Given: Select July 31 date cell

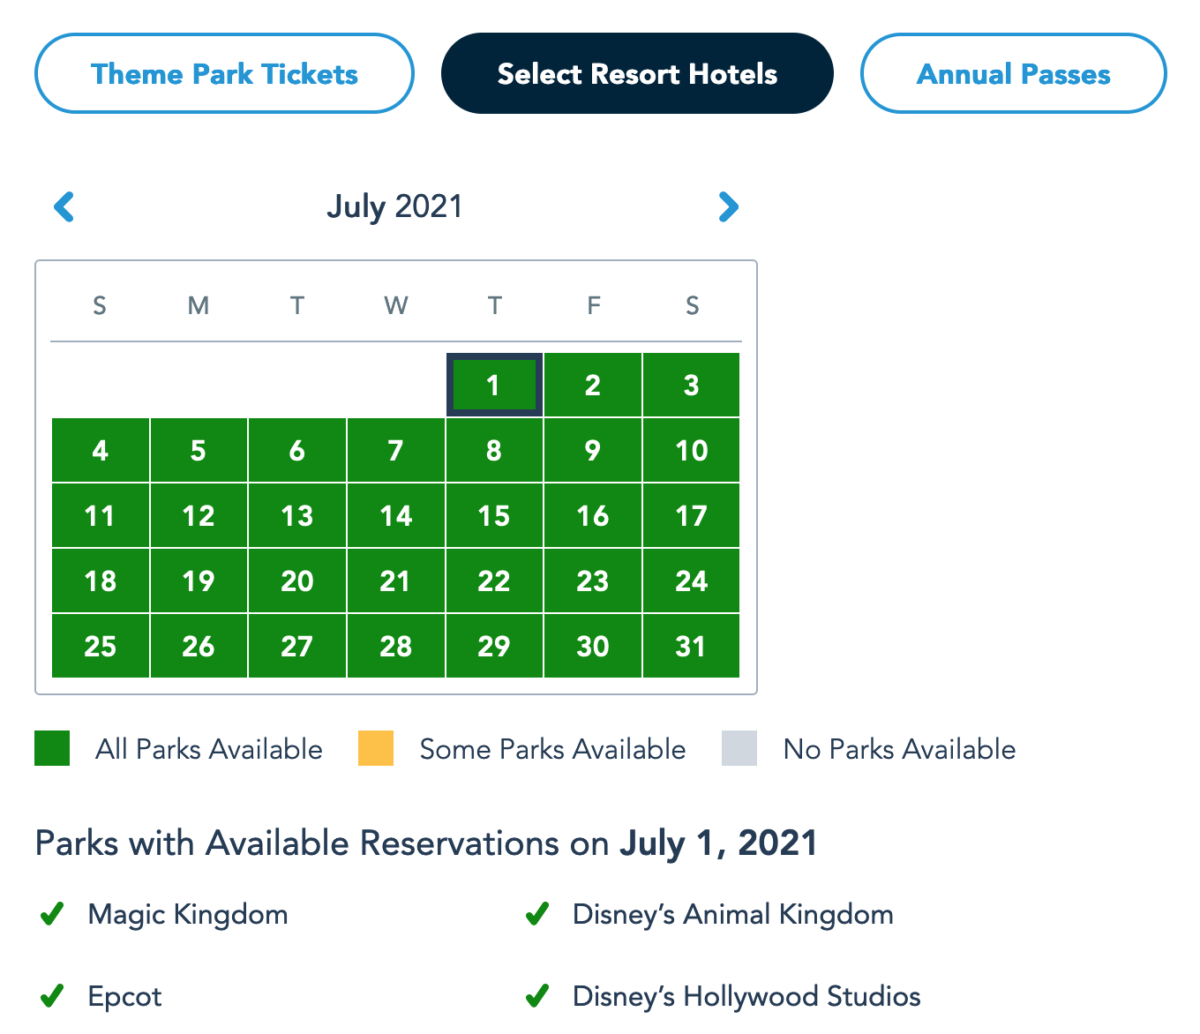Looking at the screenshot, I should click(x=691, y=646).
